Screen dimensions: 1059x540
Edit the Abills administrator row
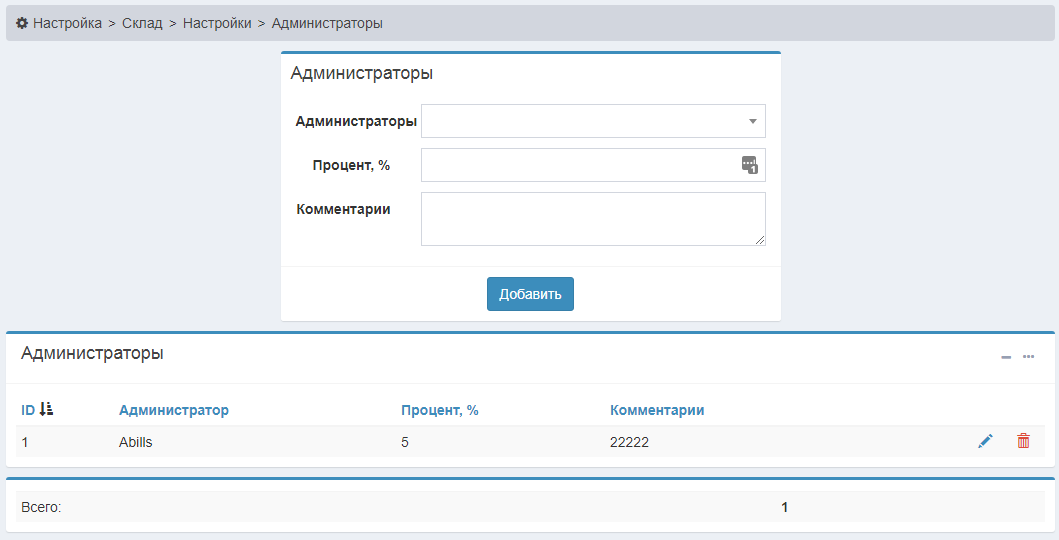[x=985, y=441]
